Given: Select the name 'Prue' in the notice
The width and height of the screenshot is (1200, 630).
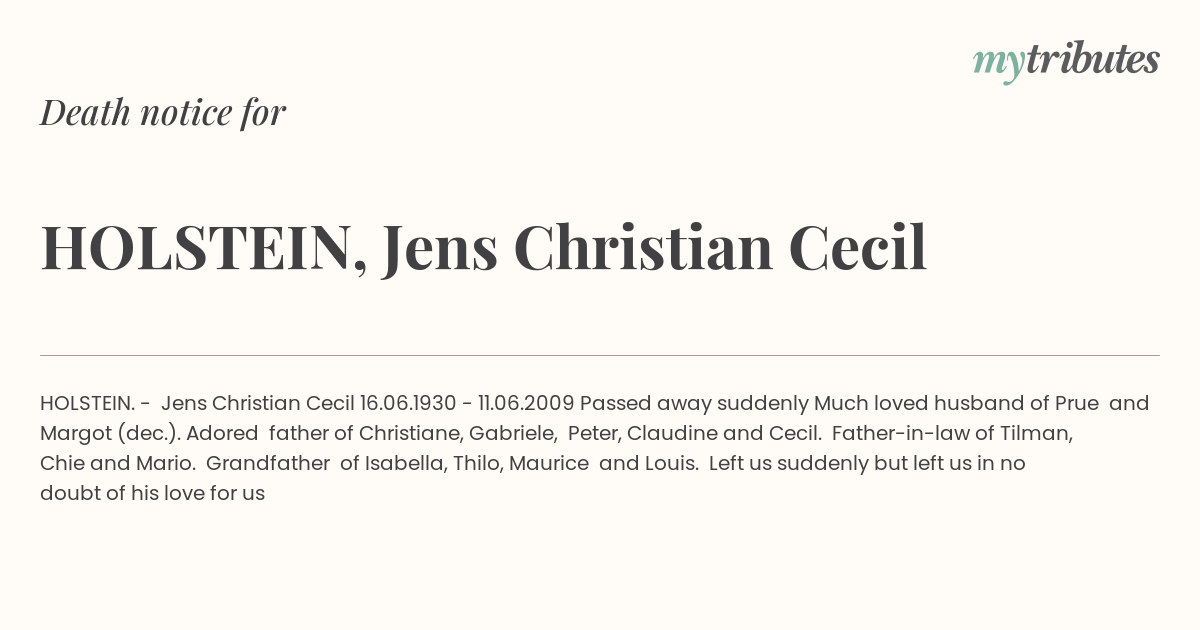Looking at the screenshot, I should pyautogui.click(x=1077, y=404).
